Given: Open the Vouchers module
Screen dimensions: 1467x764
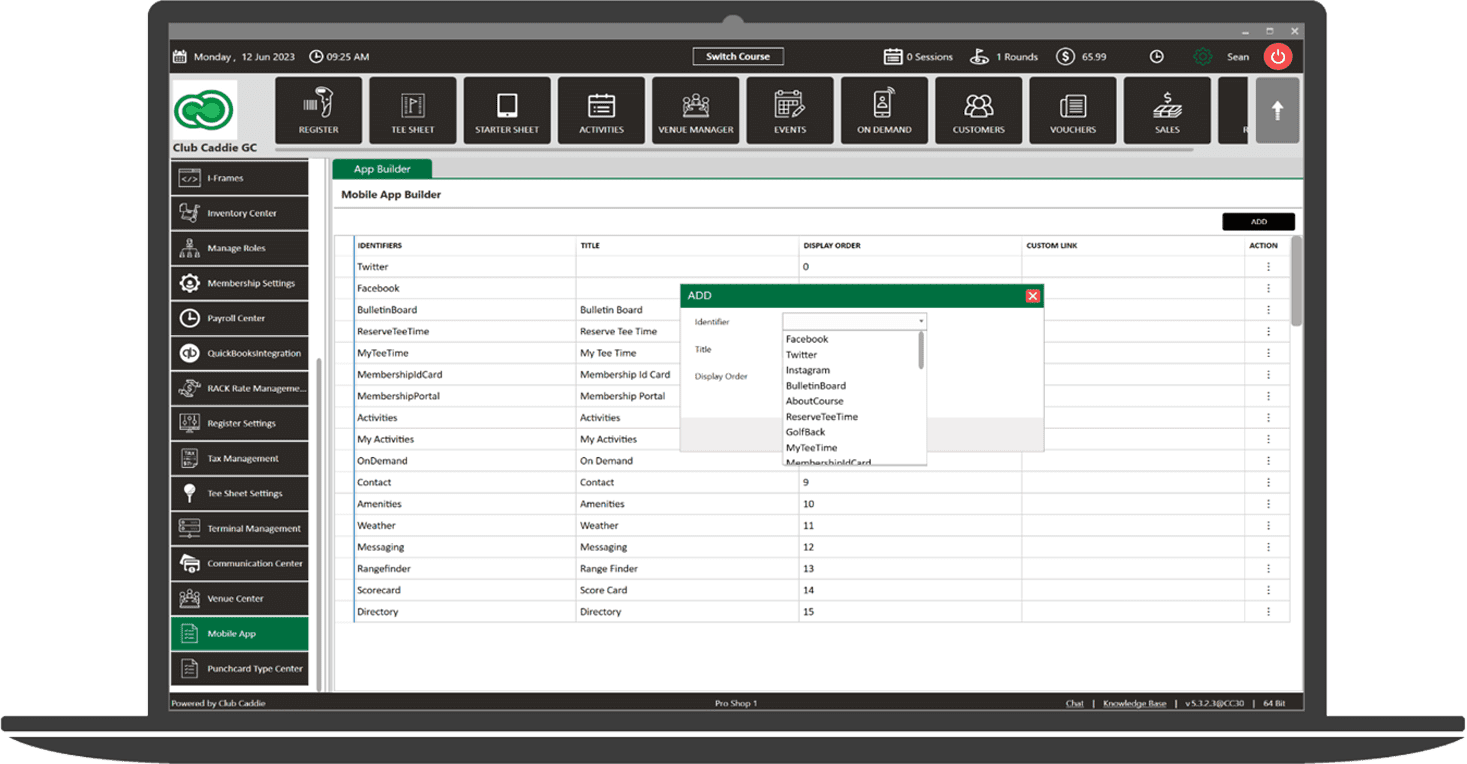Looking at the screenshot, I should pyautogui.click(x=1073, y=110).
